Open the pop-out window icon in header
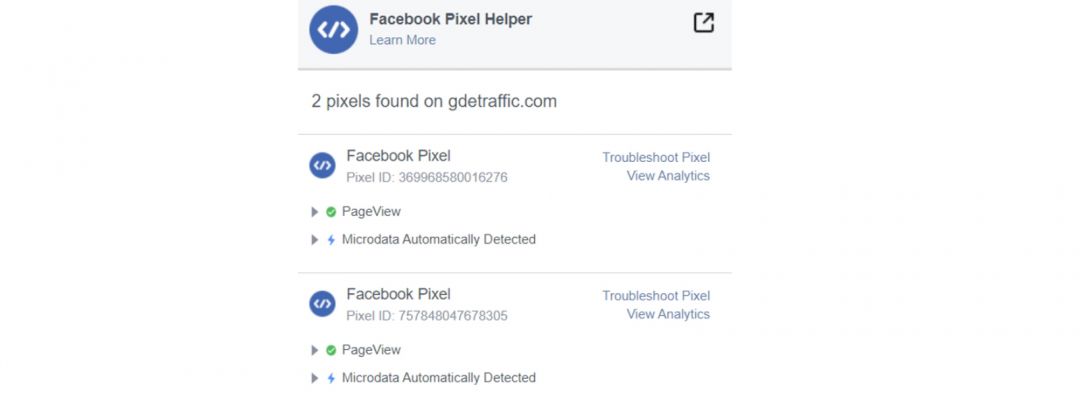The image size is (1080, 405). coord(703,23)
